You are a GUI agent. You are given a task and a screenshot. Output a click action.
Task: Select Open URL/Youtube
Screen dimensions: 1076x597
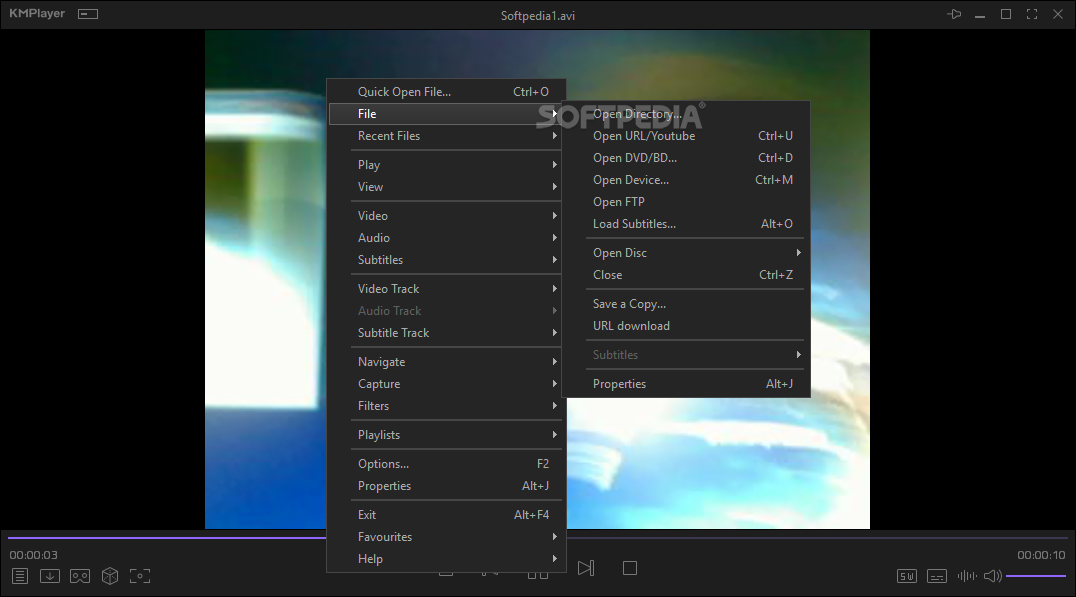coord(686,136)
